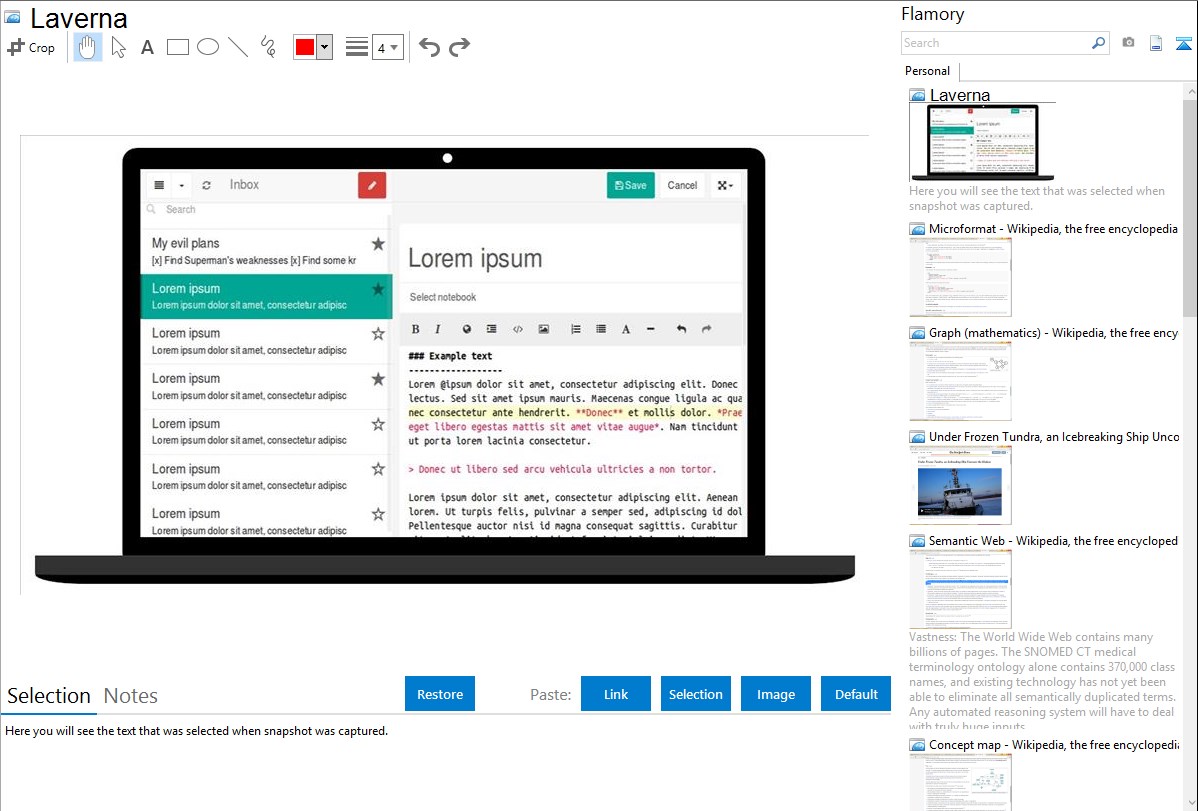
Task: Choose the text annotation tool
Action: 147,47
